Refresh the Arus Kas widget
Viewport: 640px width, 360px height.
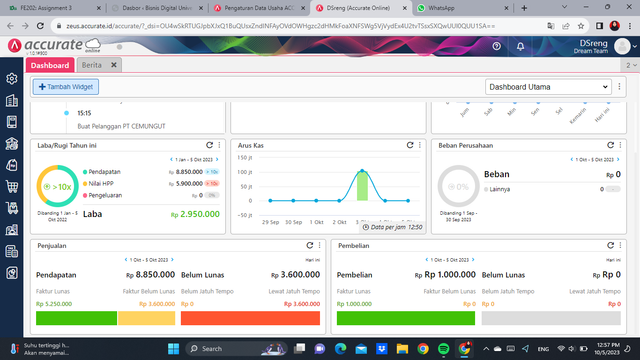[410, 145]
